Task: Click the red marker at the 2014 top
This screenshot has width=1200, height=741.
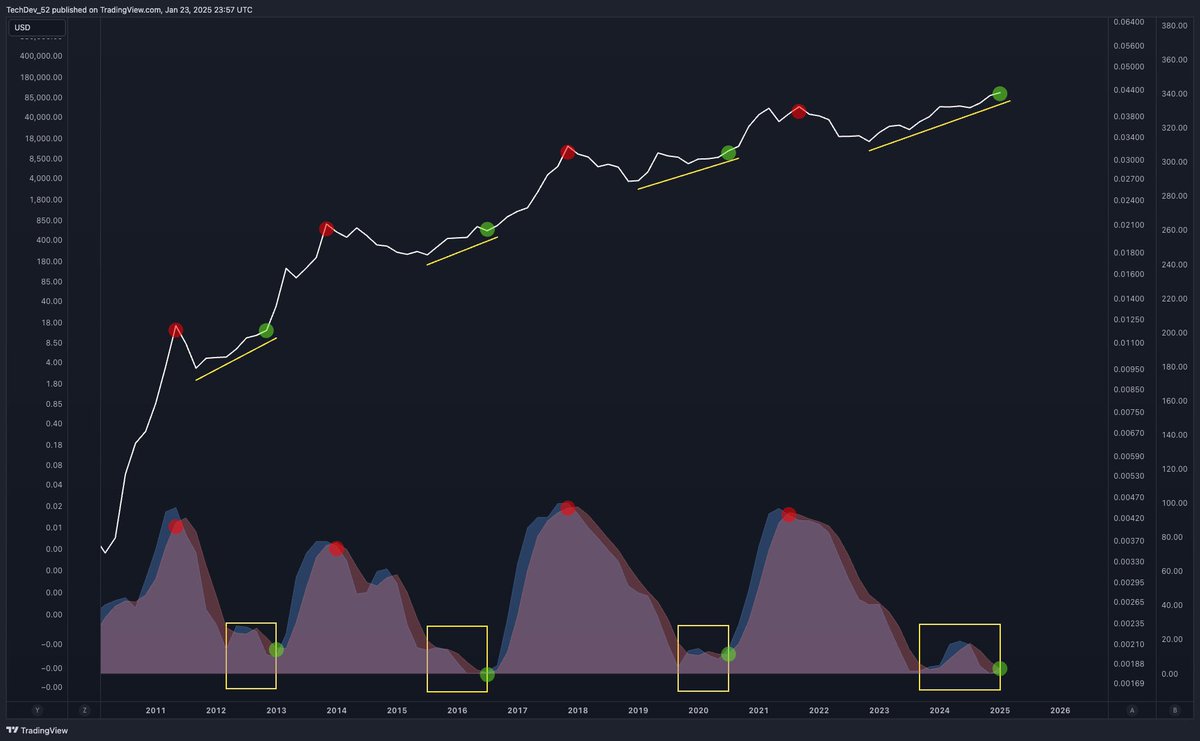Action: point(328,229)
